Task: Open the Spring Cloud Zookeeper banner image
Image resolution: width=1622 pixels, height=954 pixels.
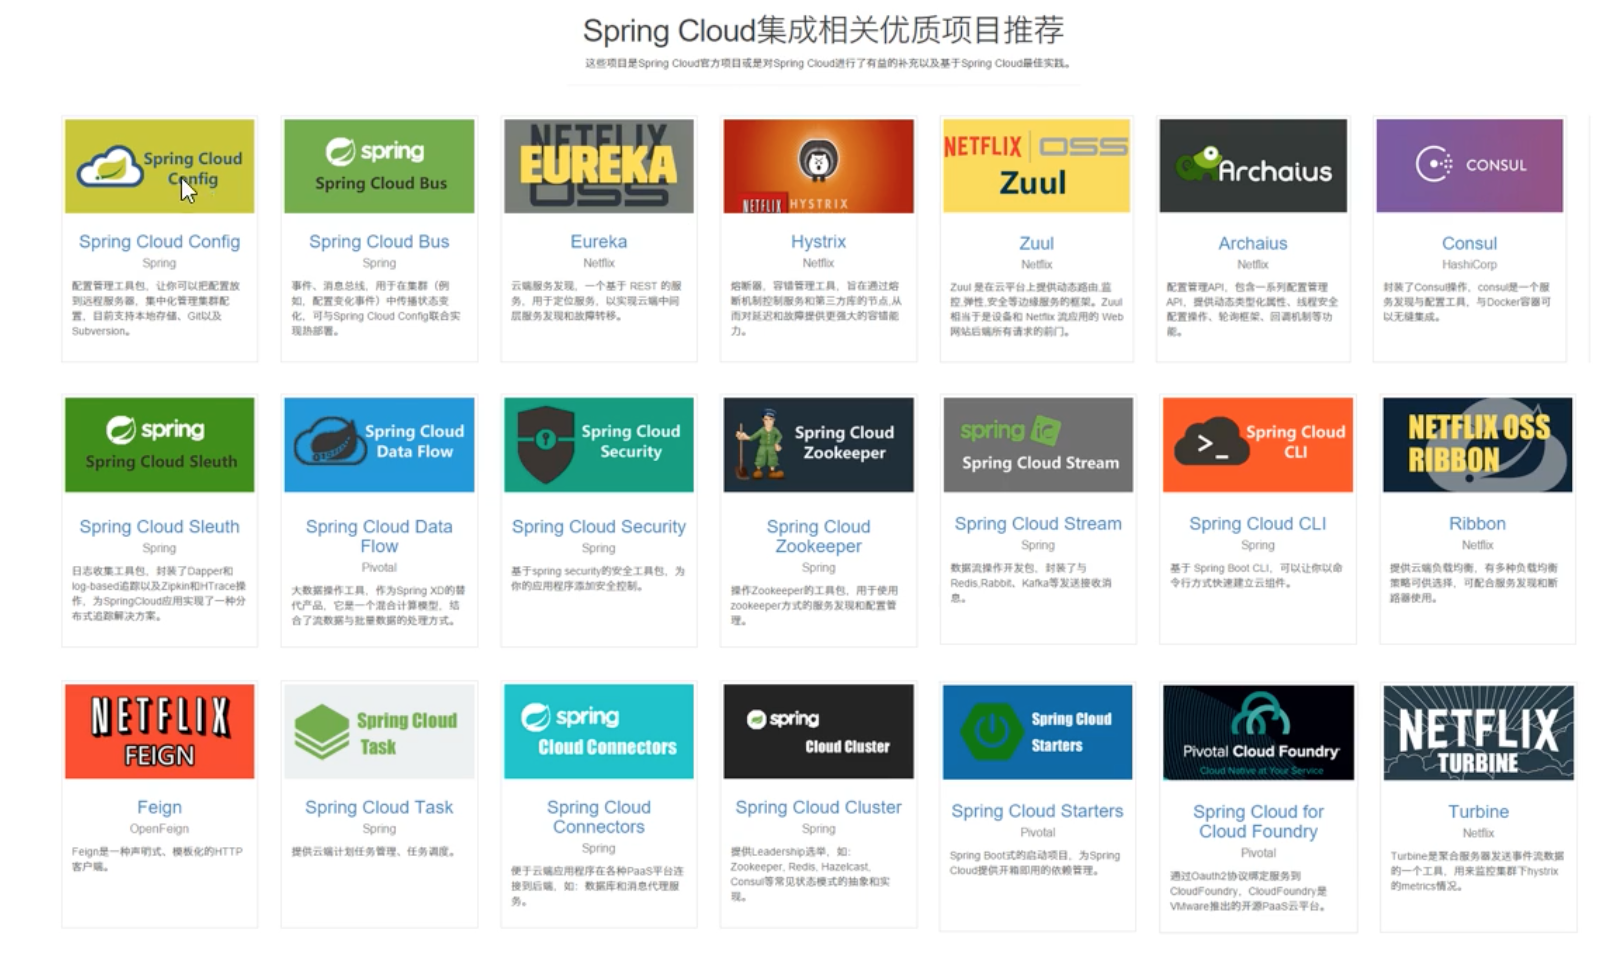Action: click(818, 445)
